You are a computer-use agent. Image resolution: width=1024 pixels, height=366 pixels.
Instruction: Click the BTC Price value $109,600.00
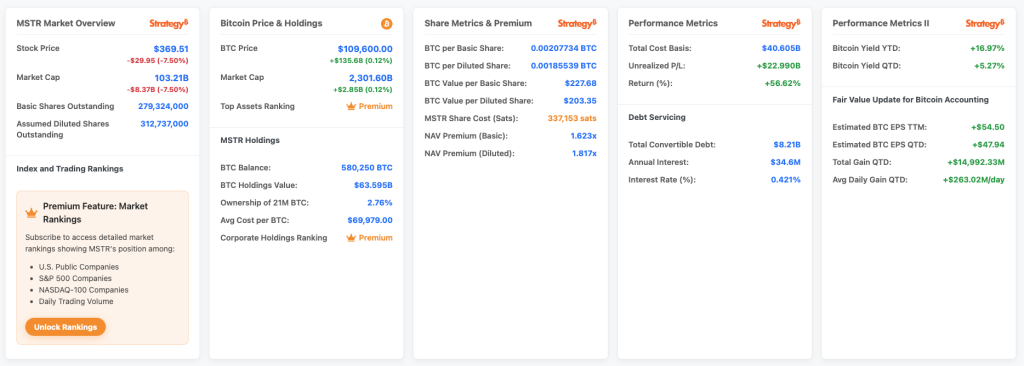tap(365, 48)
